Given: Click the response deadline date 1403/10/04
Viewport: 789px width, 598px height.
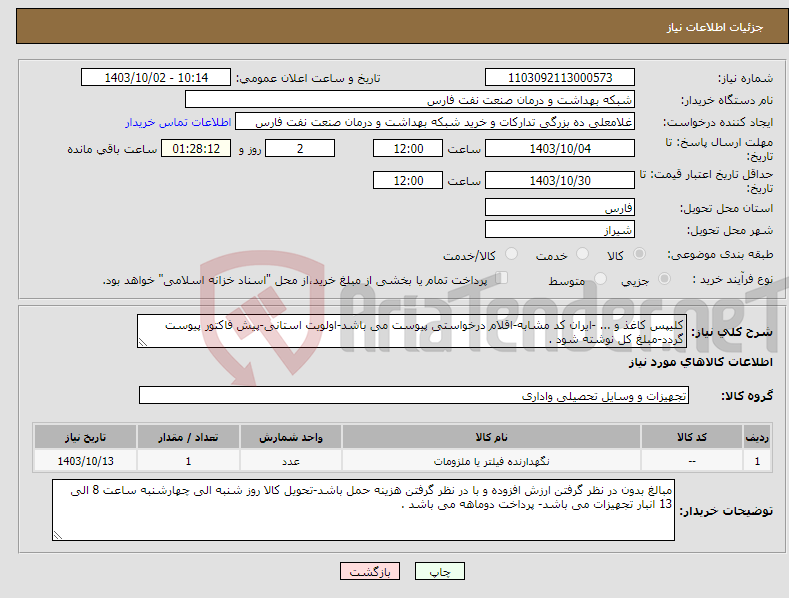Looking at the screenshot, I should click(x=560, y=148).
